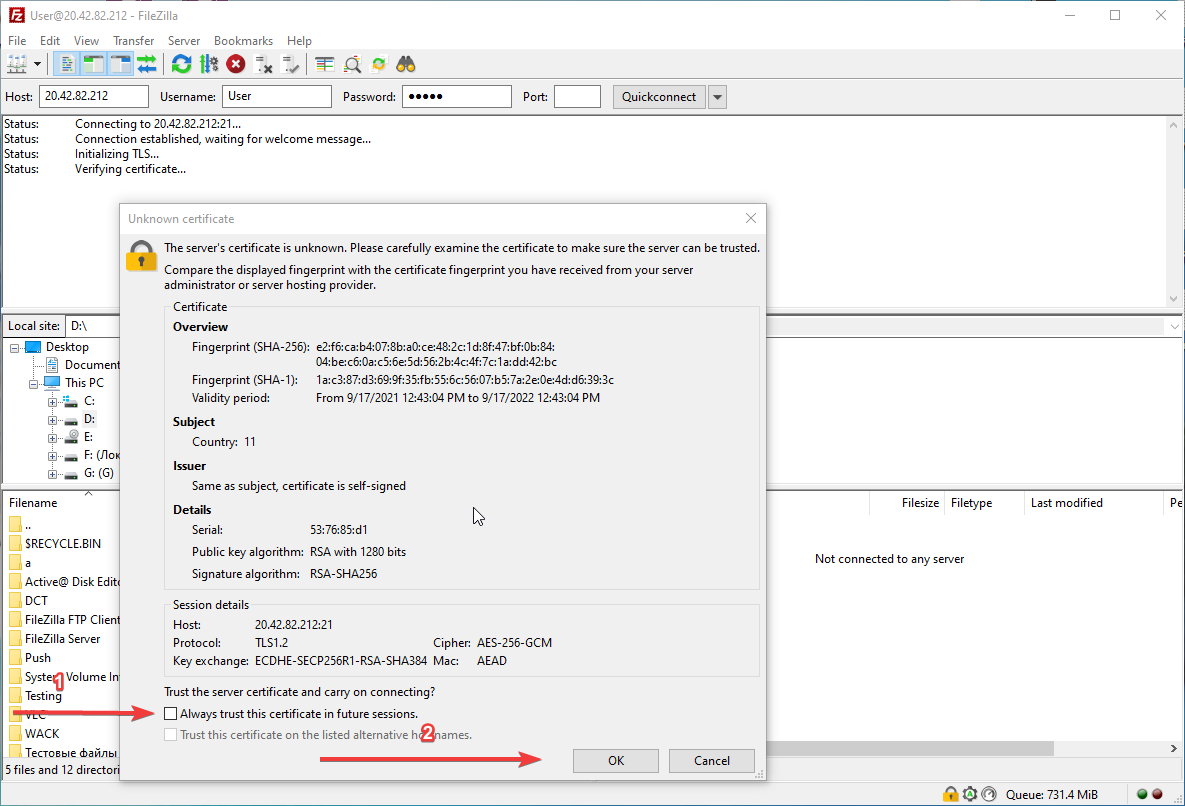Image resolution: width=1185 pixels, height=806 pixels.
Task: Expand the C: drive node
Action: [x=52, y=402]
